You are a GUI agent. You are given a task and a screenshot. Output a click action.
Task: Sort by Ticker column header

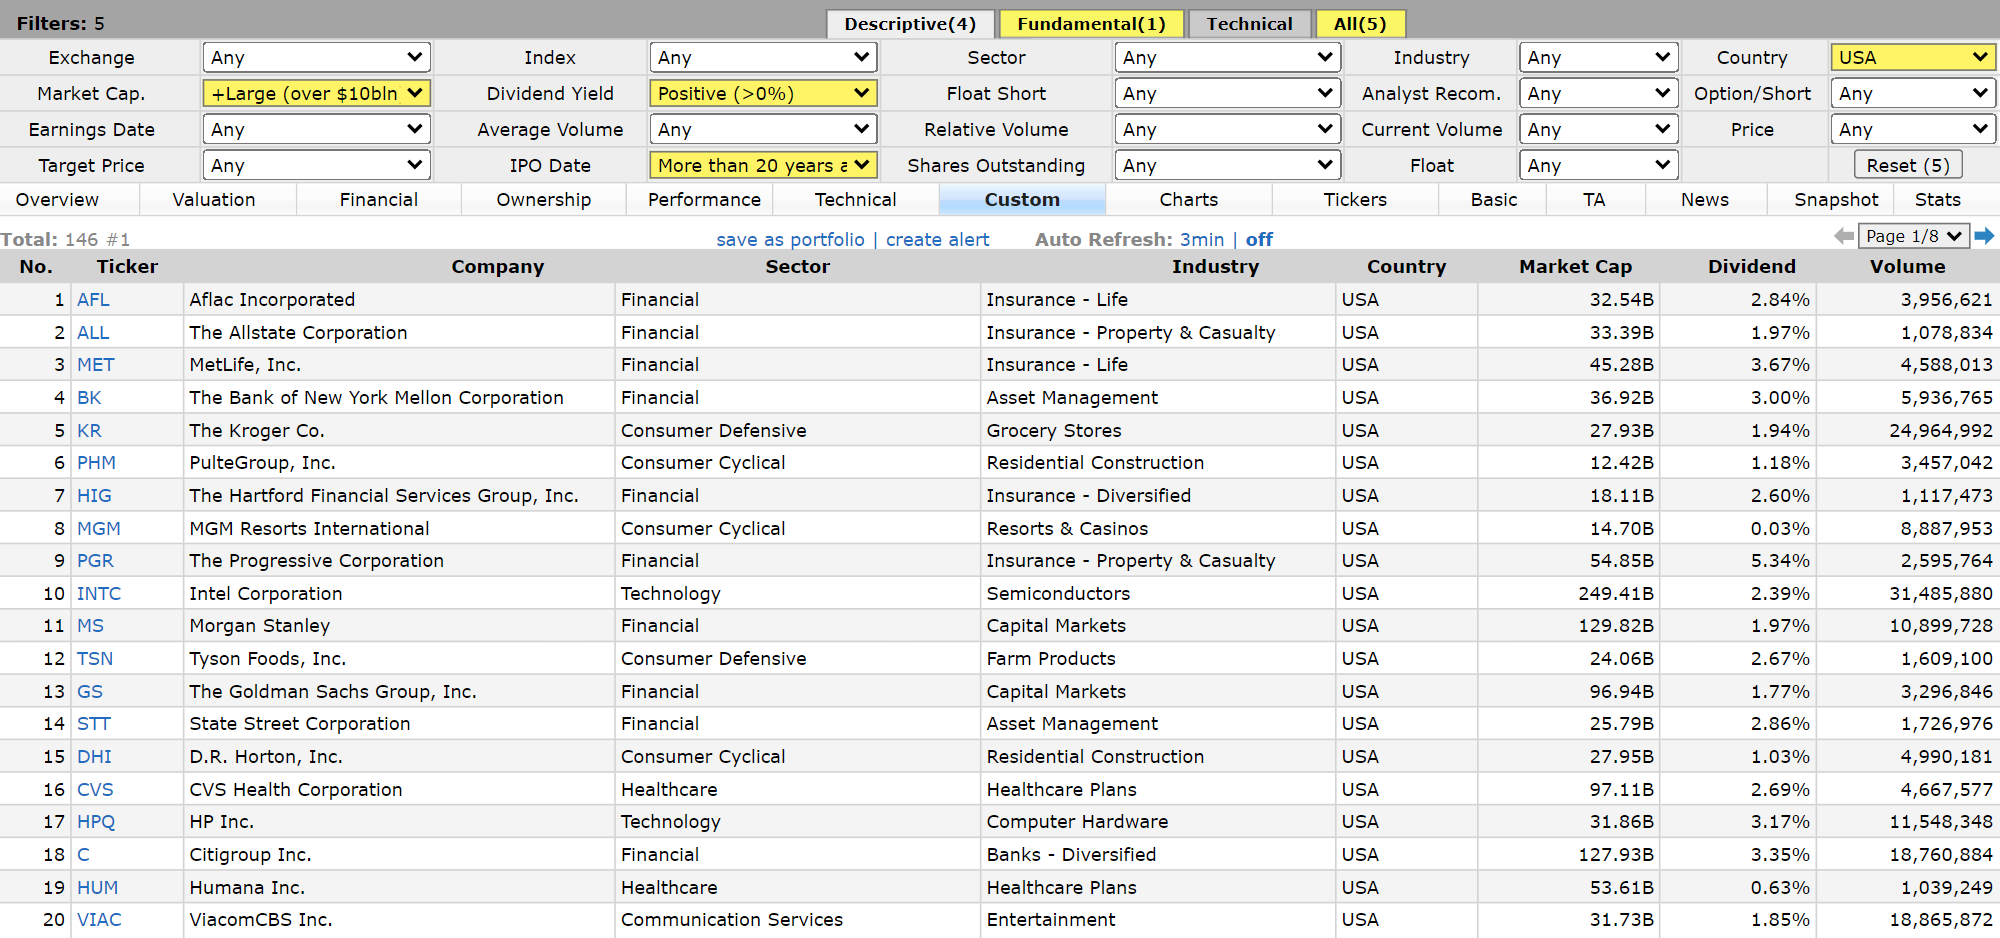[127, 266]
